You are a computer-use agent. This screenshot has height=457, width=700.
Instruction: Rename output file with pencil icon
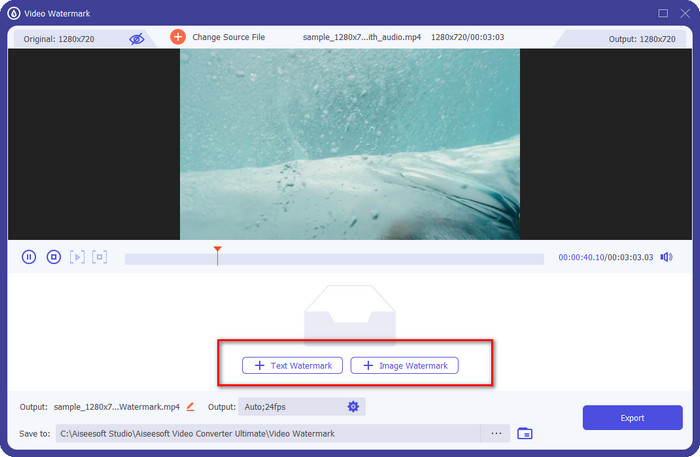(190, 407)
